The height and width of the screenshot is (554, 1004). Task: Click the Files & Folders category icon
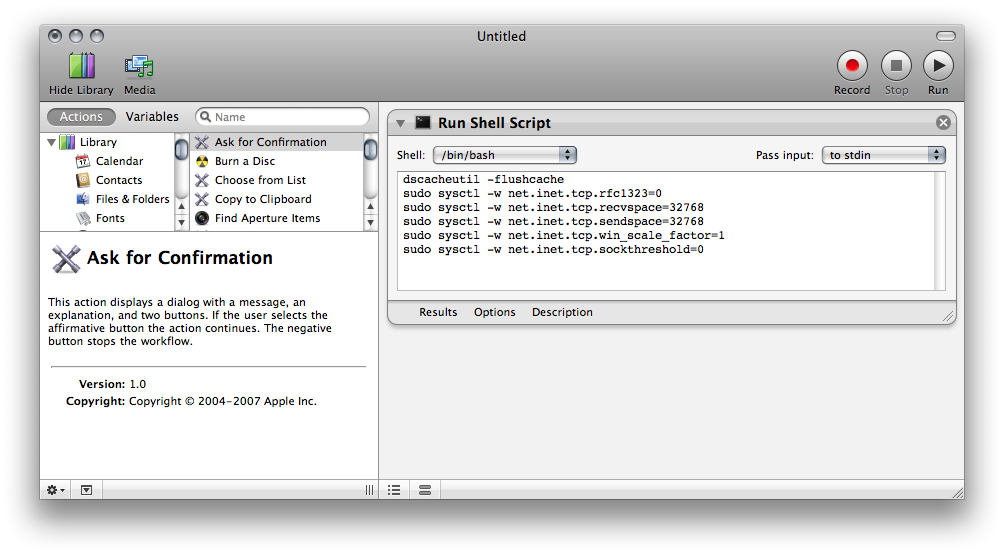click(x=83, y=199)
